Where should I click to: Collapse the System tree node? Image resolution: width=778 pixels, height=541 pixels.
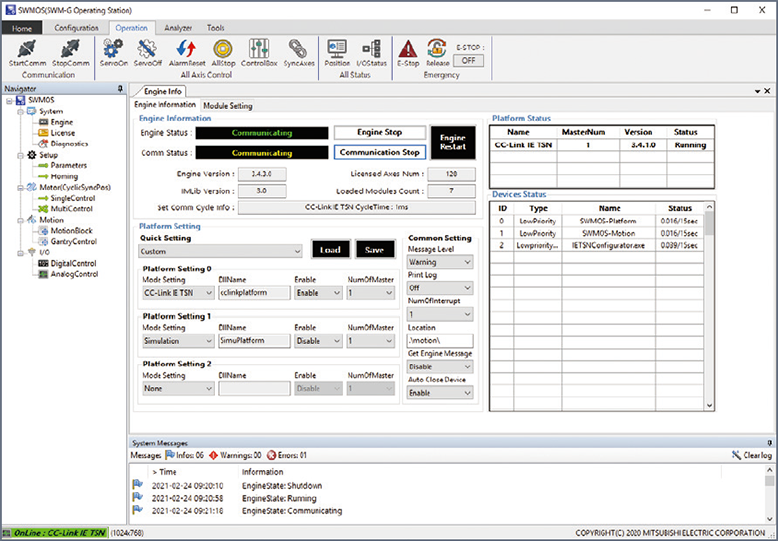click(20, 112)
